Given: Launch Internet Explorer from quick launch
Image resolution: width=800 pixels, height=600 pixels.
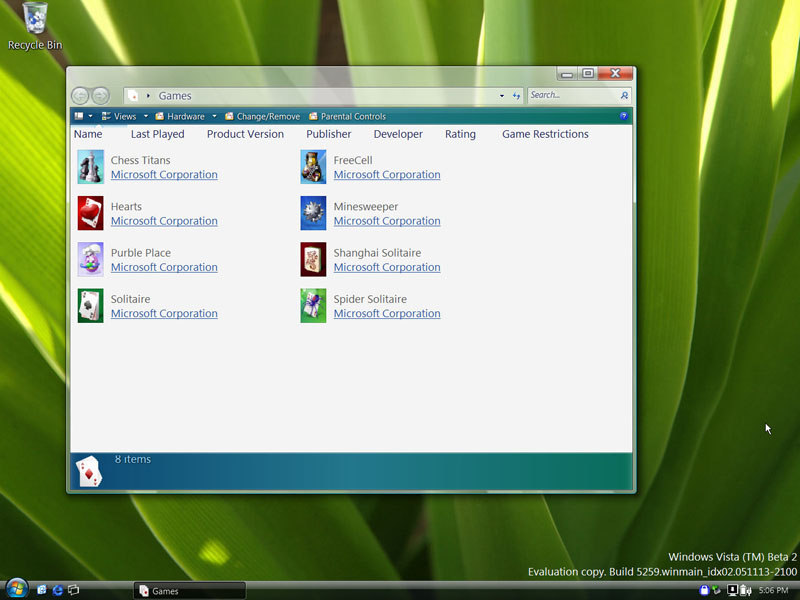Looking at the screenshot, I should [x=58, y=590].
